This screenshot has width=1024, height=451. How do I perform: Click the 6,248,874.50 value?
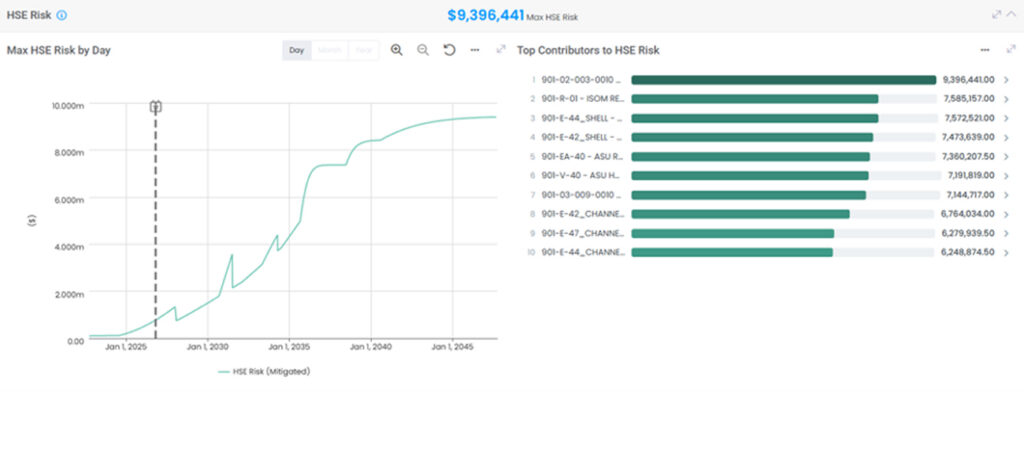click(969, 253)
